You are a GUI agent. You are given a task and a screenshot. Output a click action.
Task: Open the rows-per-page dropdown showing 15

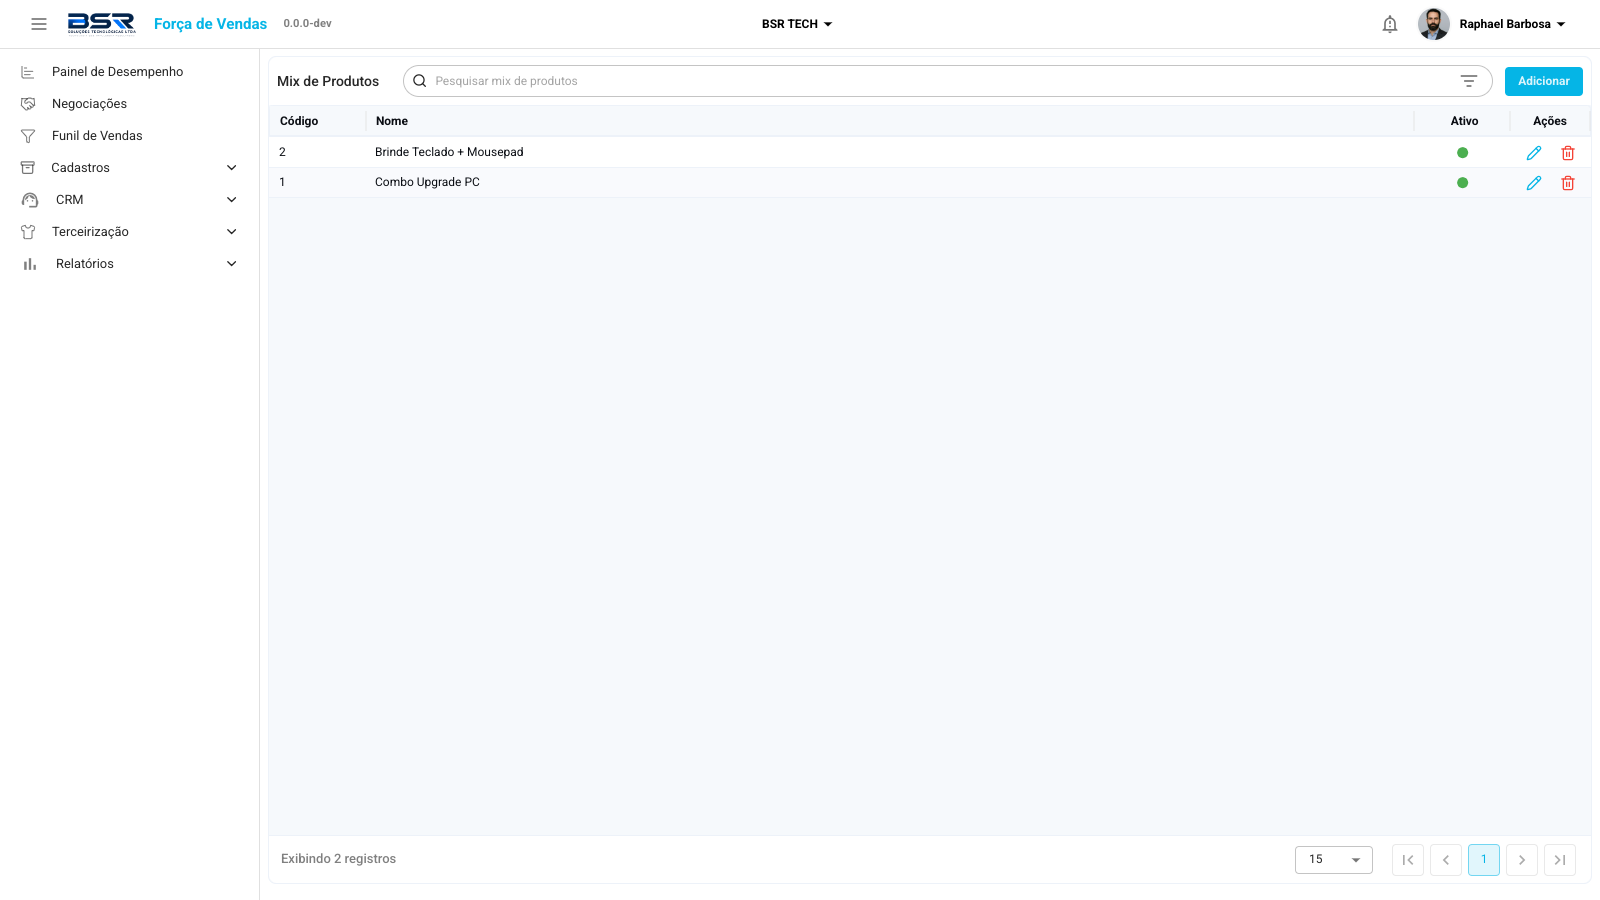tap(1334, 860)
